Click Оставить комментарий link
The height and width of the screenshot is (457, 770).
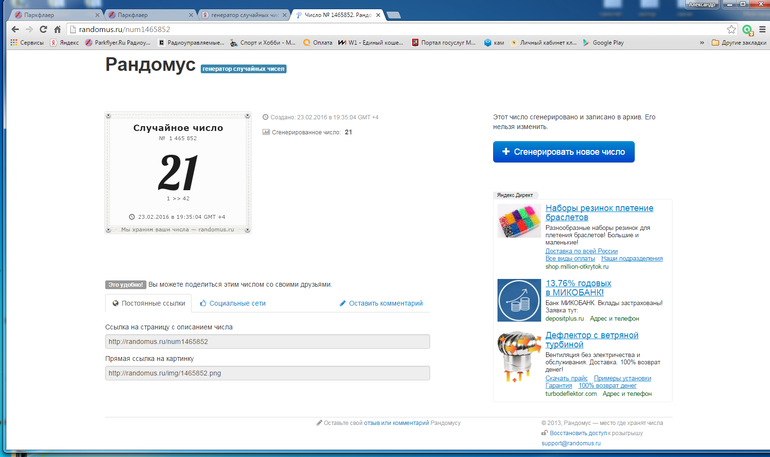point(381,303)
